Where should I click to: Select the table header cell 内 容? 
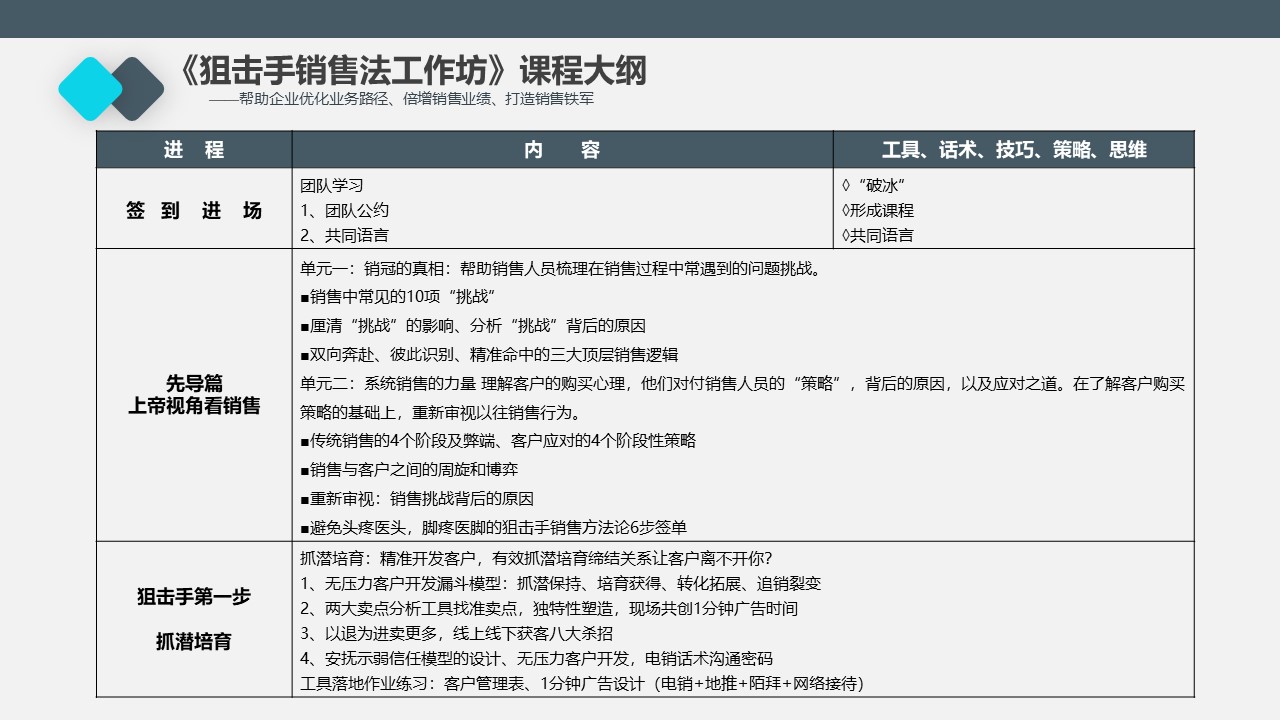click(x=562, y=150)
